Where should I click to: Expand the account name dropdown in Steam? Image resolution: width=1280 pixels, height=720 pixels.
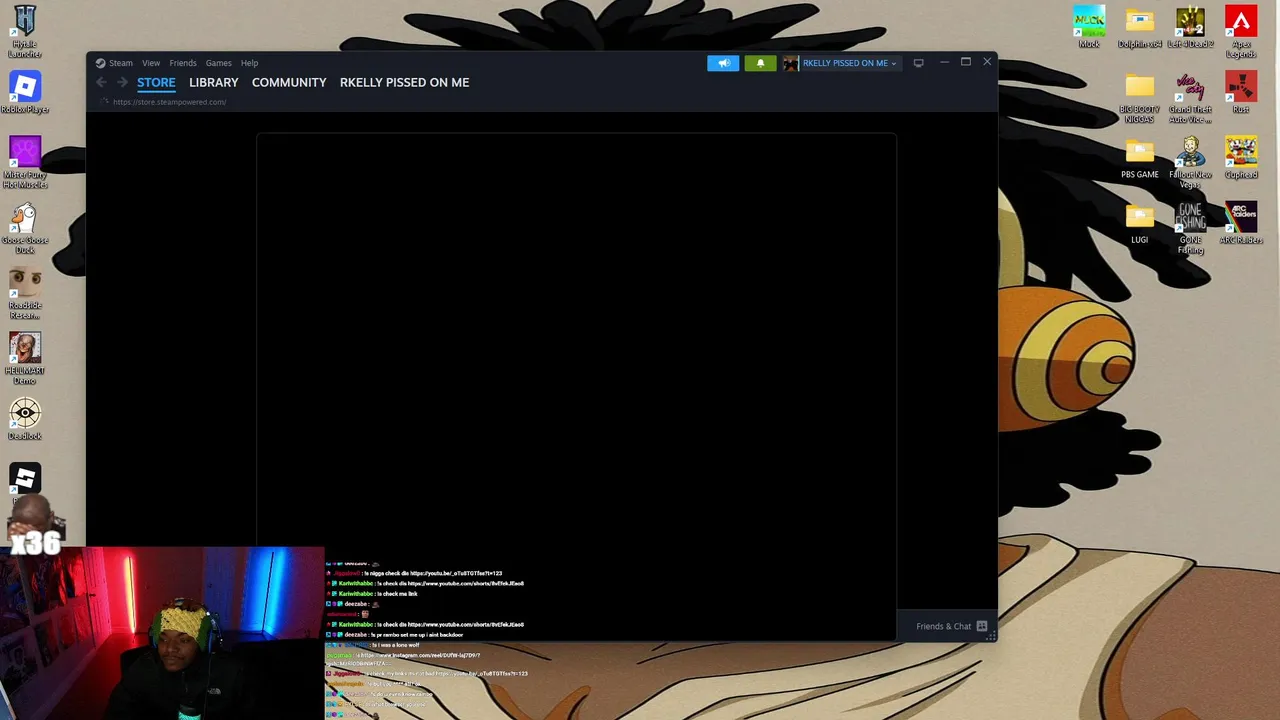tap(849, 63)
